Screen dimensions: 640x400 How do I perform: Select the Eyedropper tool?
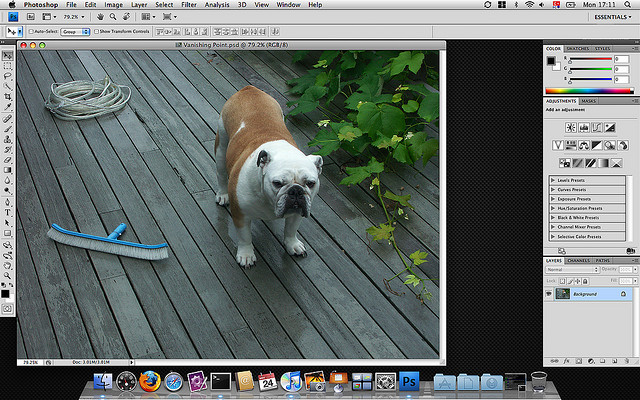click(7, 107)
